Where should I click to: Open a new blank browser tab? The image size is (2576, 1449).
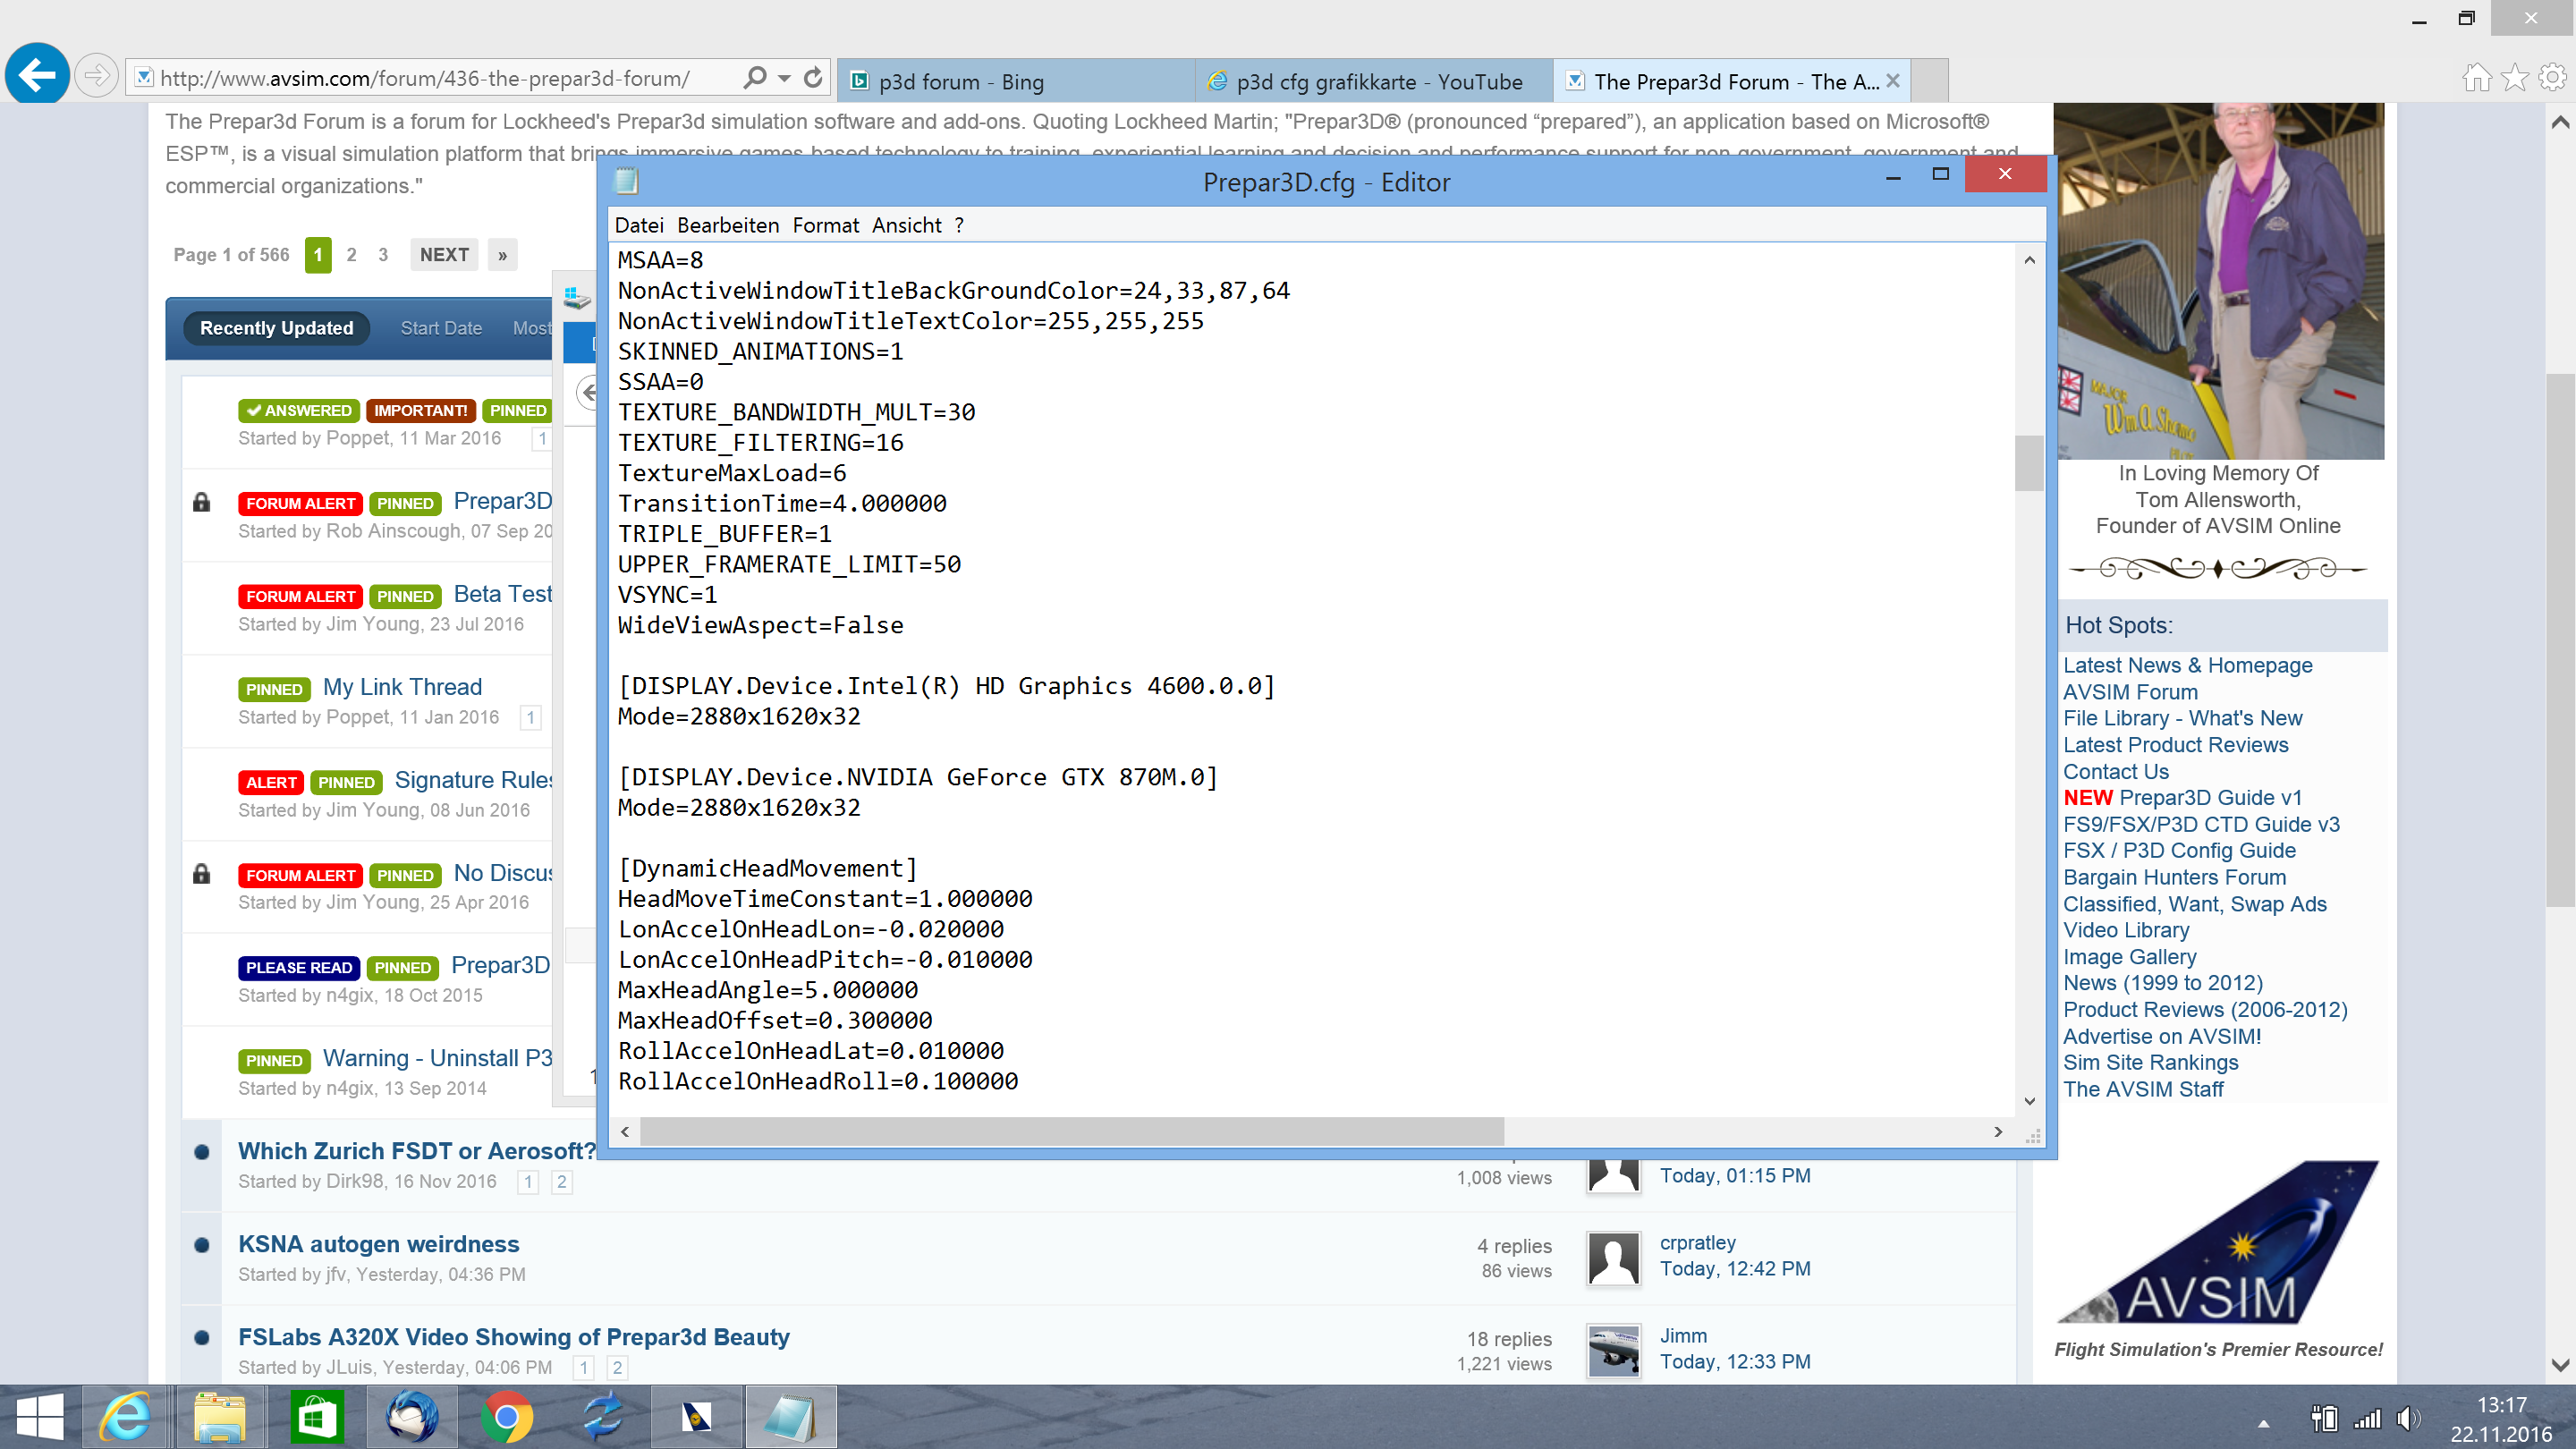tap(1930, 81)
